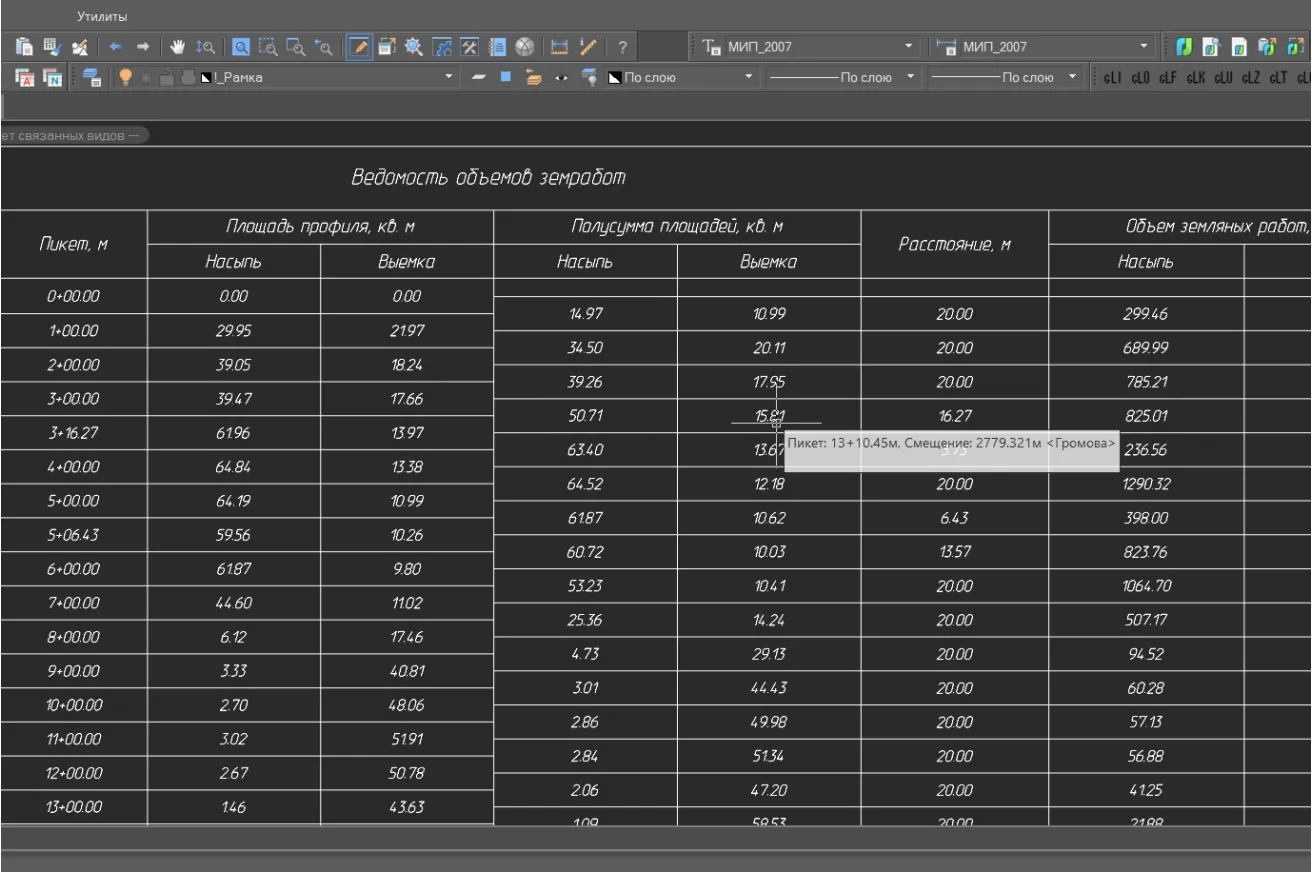Click the table title Ведомость объемов земработ
Image resolution: width=1312 pixels, height=872 pixels.
[488, 178]
